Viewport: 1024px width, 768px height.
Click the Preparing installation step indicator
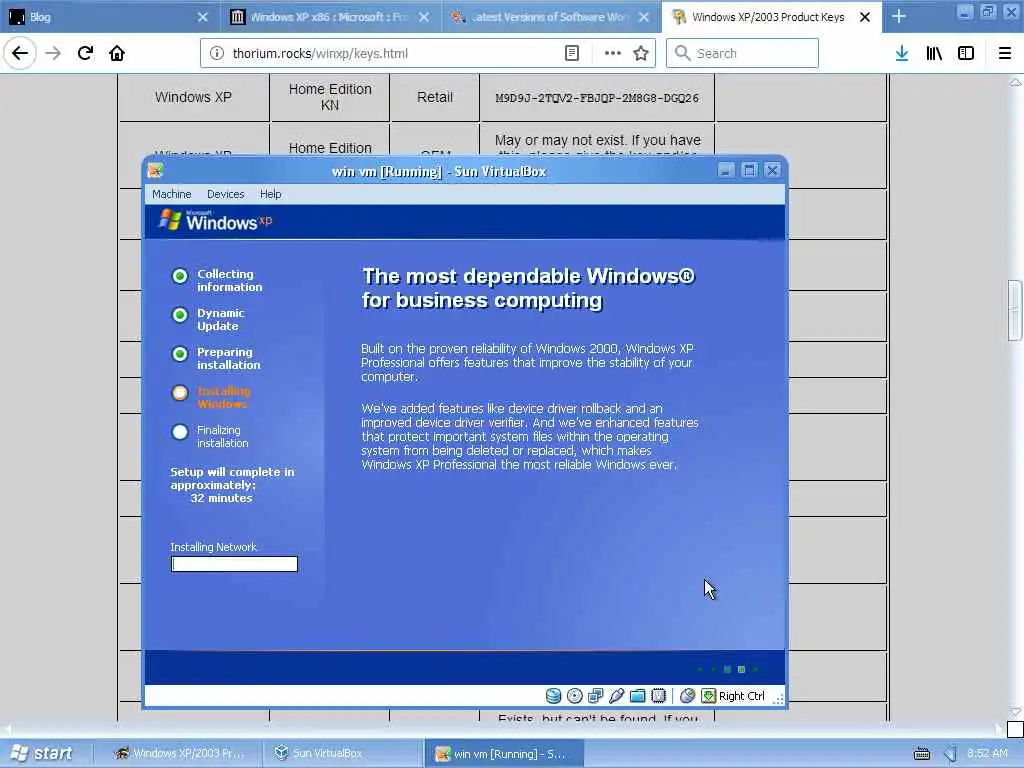[x=180, y=354]
